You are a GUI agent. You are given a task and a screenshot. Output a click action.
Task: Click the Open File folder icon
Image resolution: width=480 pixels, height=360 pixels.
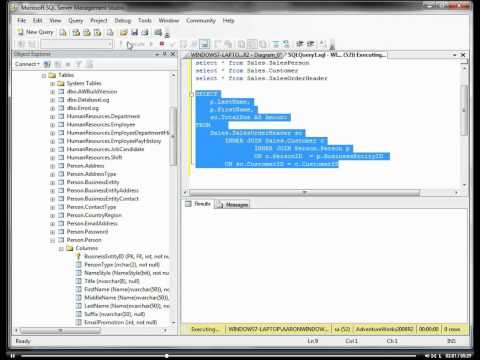coord(124,32)
